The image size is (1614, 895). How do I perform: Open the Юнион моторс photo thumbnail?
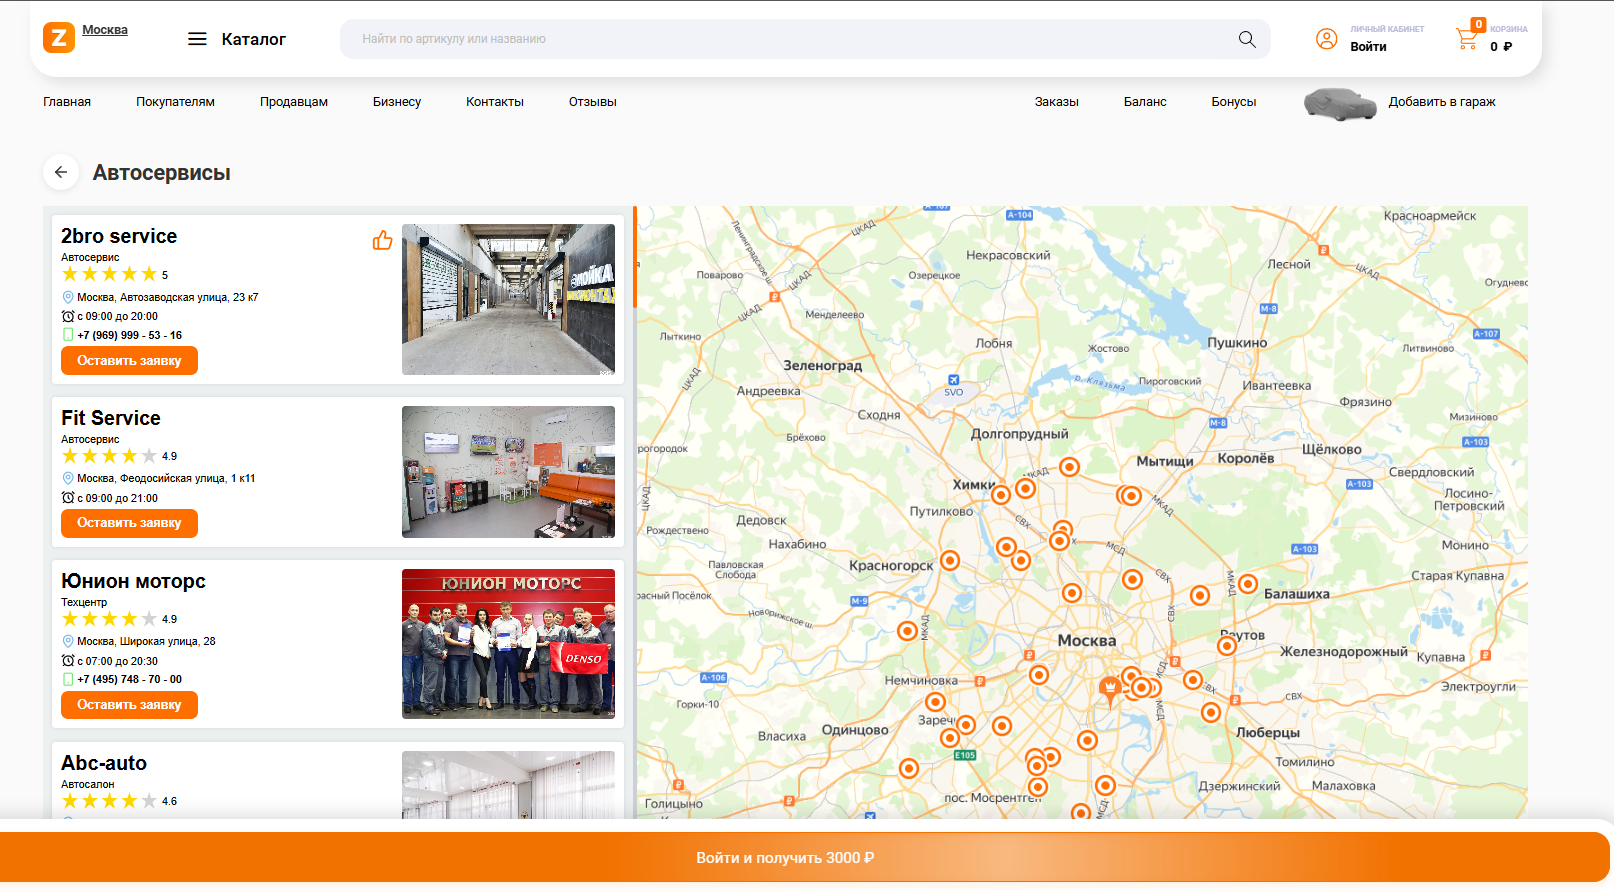[x=508, y=643]
